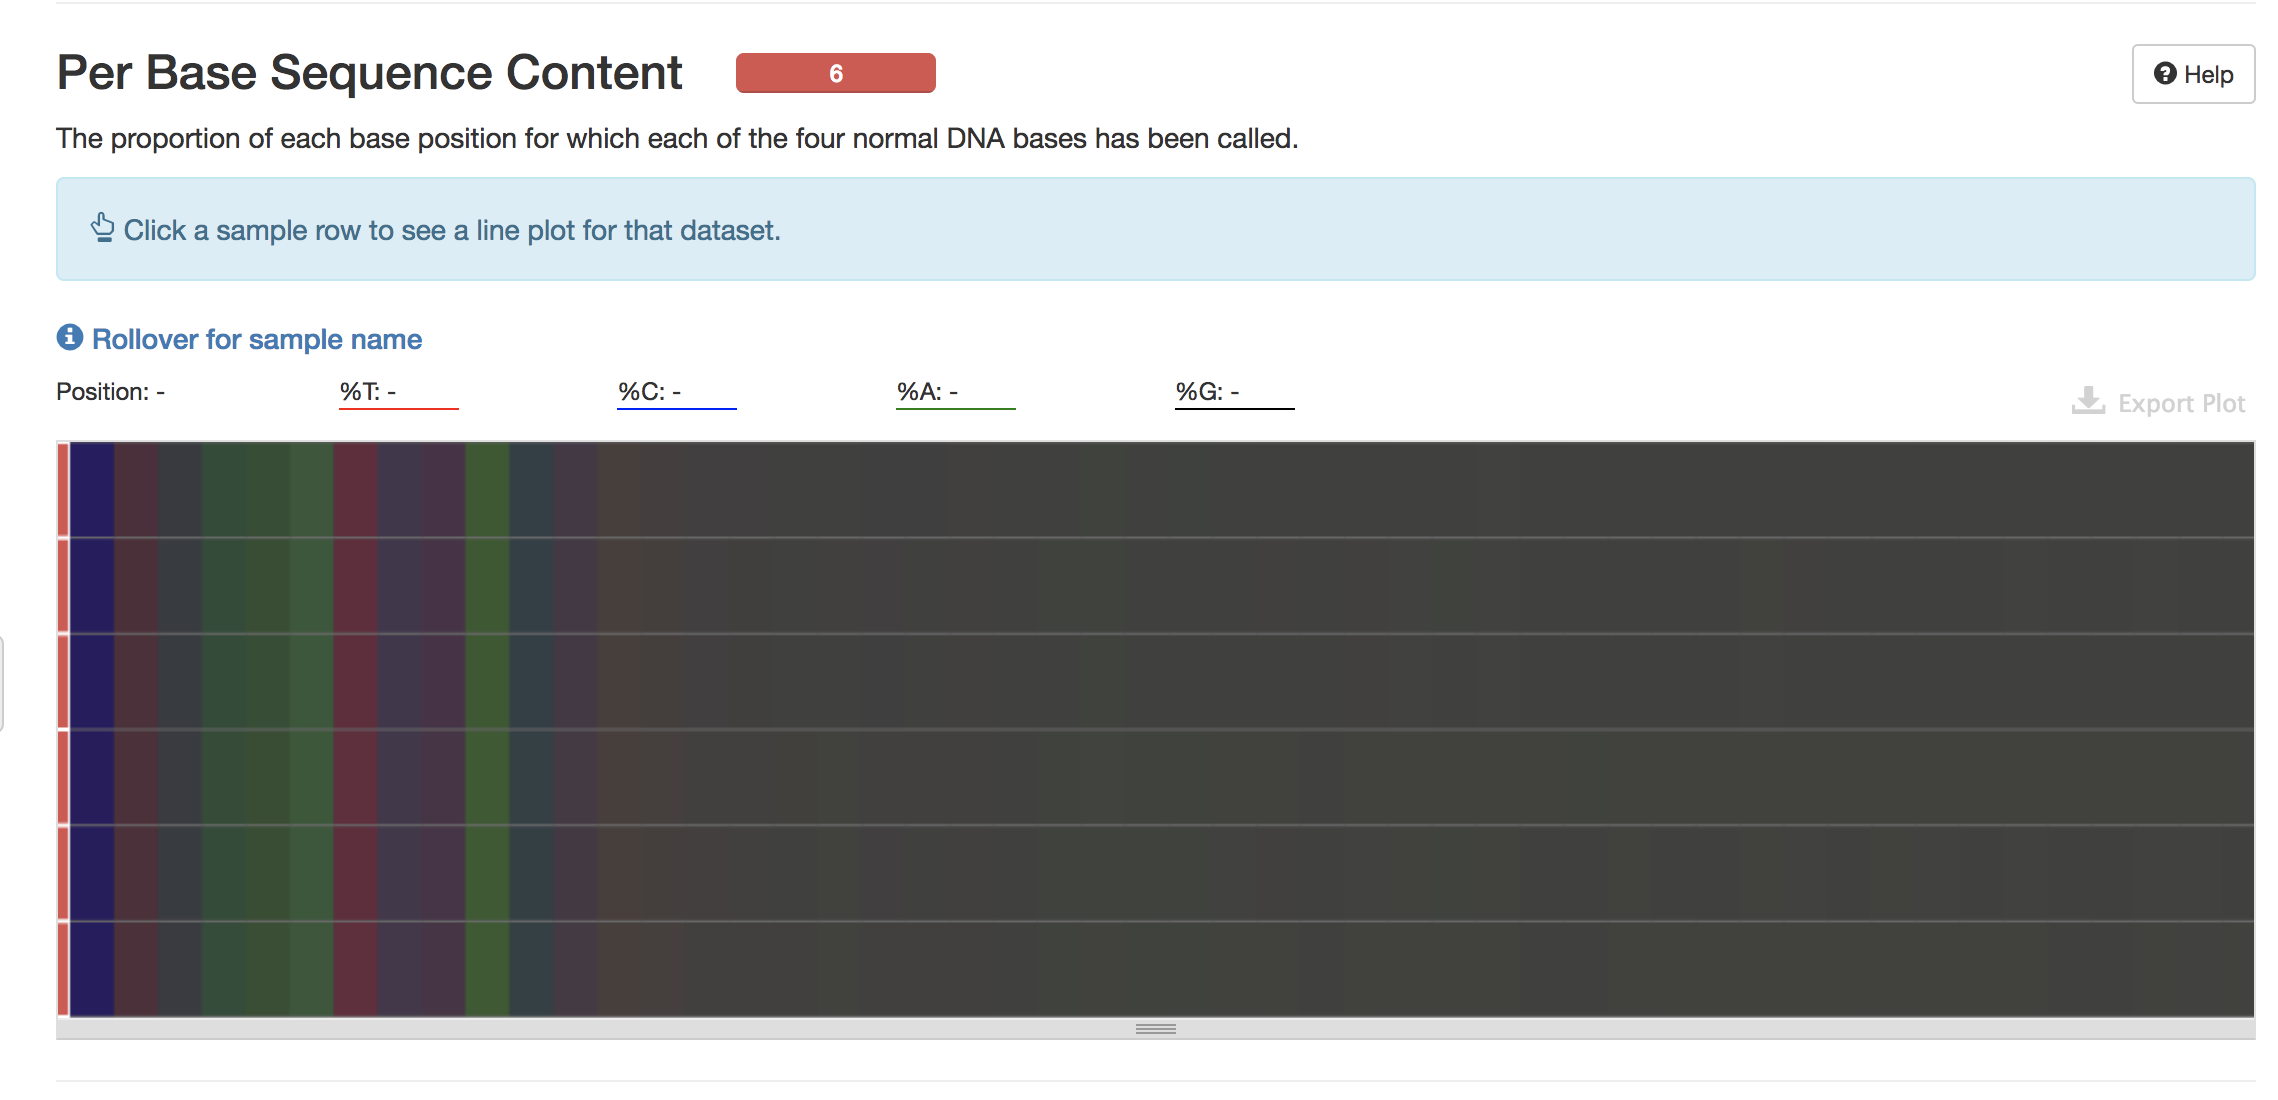Click the red failed badge showing 6

point(835,73)
